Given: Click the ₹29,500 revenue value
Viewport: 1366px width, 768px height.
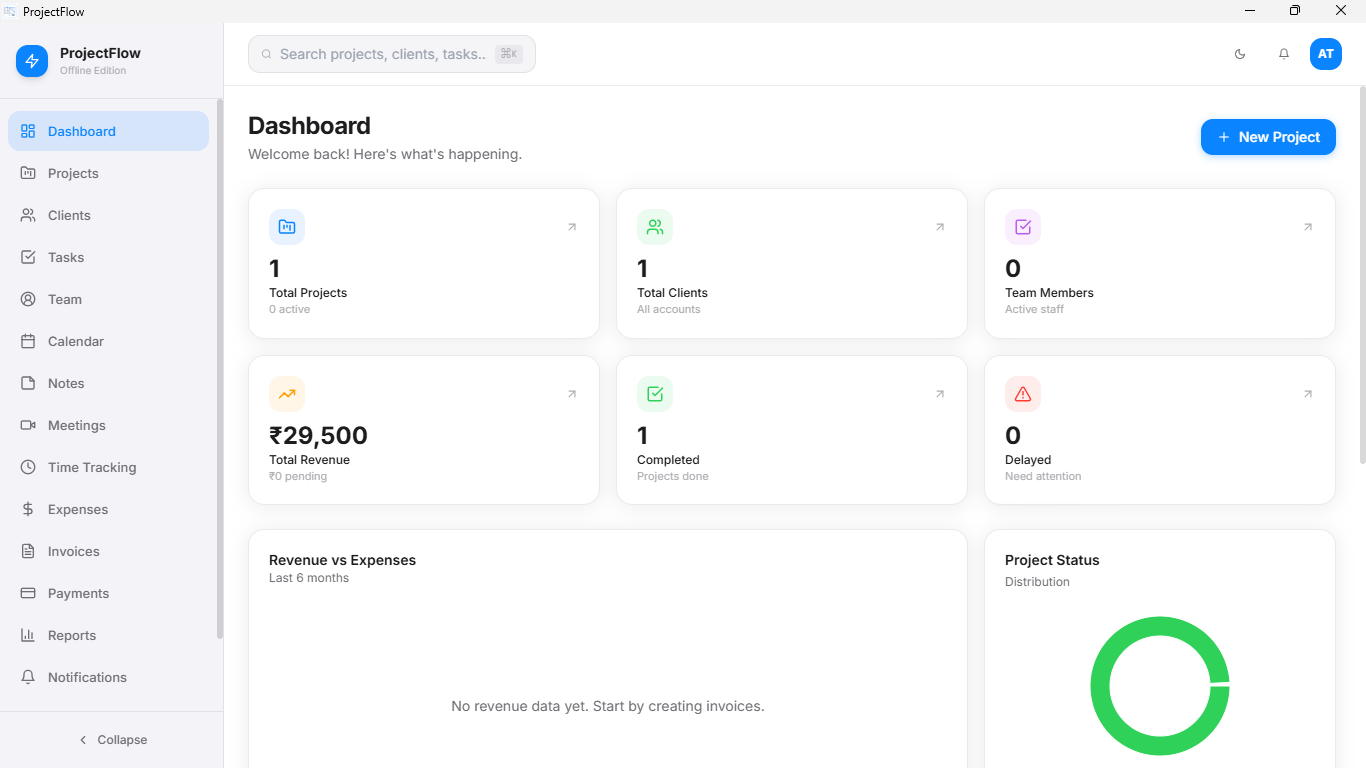Looking at the screenshot, I should [318, 436].
